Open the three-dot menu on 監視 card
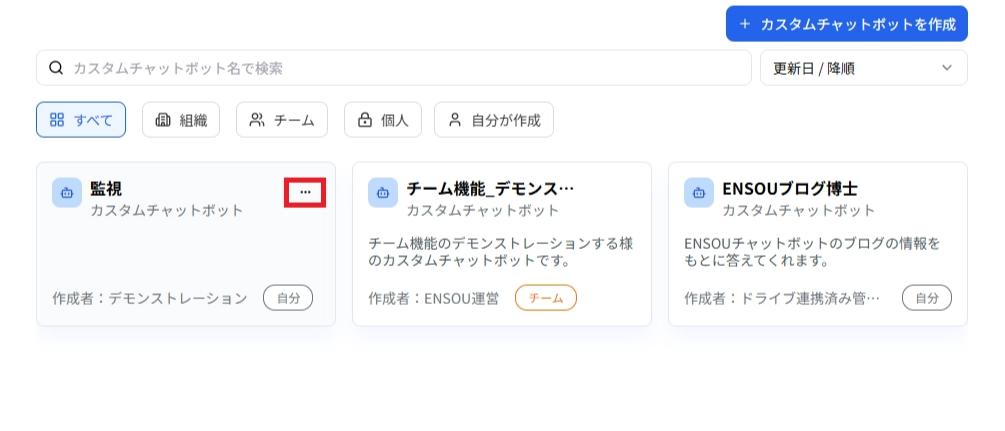This screenshot has height=431, width=1005. pos(305,192)
